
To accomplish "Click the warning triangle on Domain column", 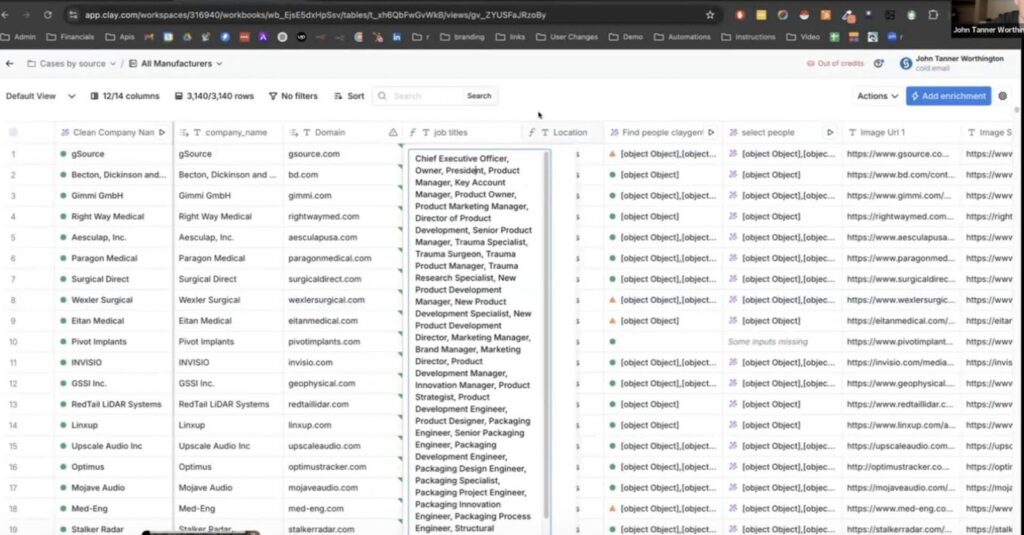I will 393,132.
